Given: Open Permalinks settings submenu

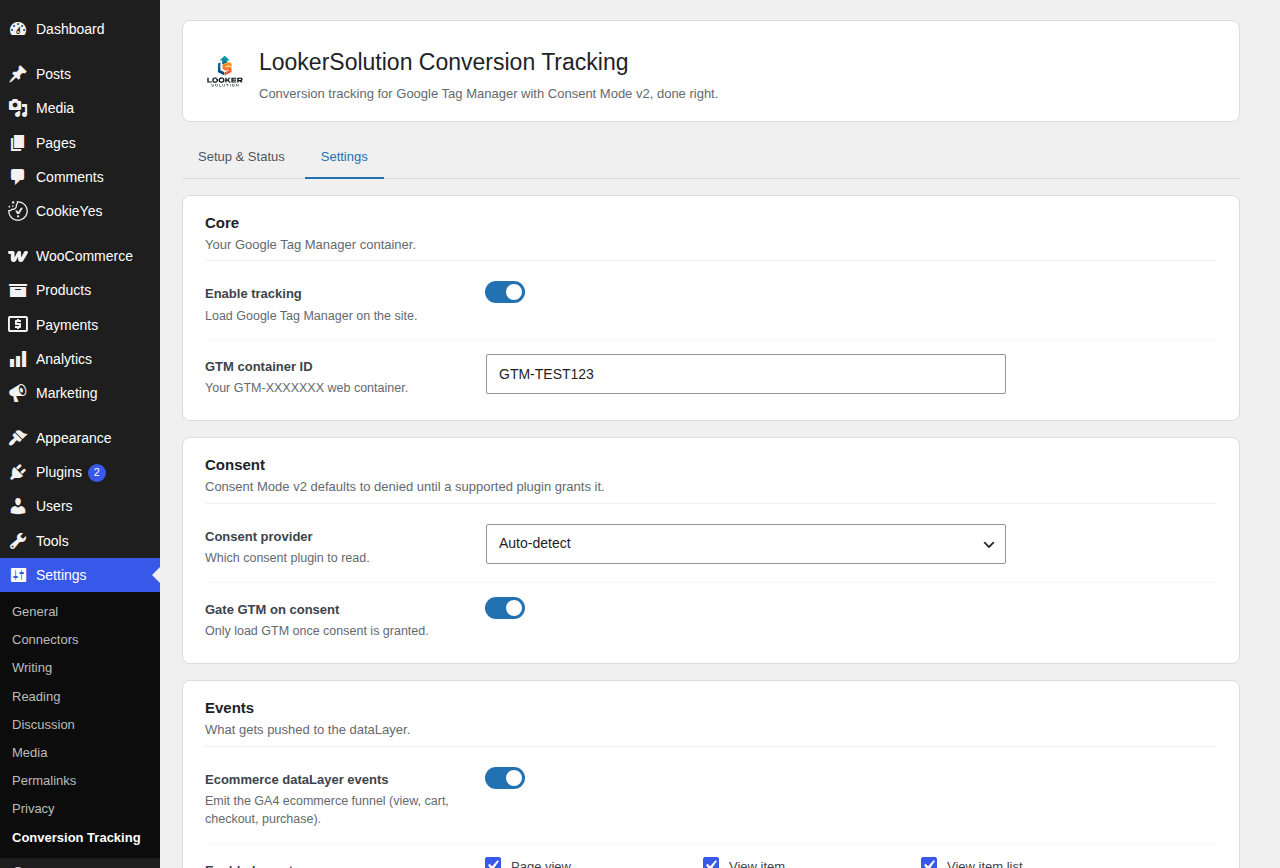Looking at the screenshot, I should (44, 780).
